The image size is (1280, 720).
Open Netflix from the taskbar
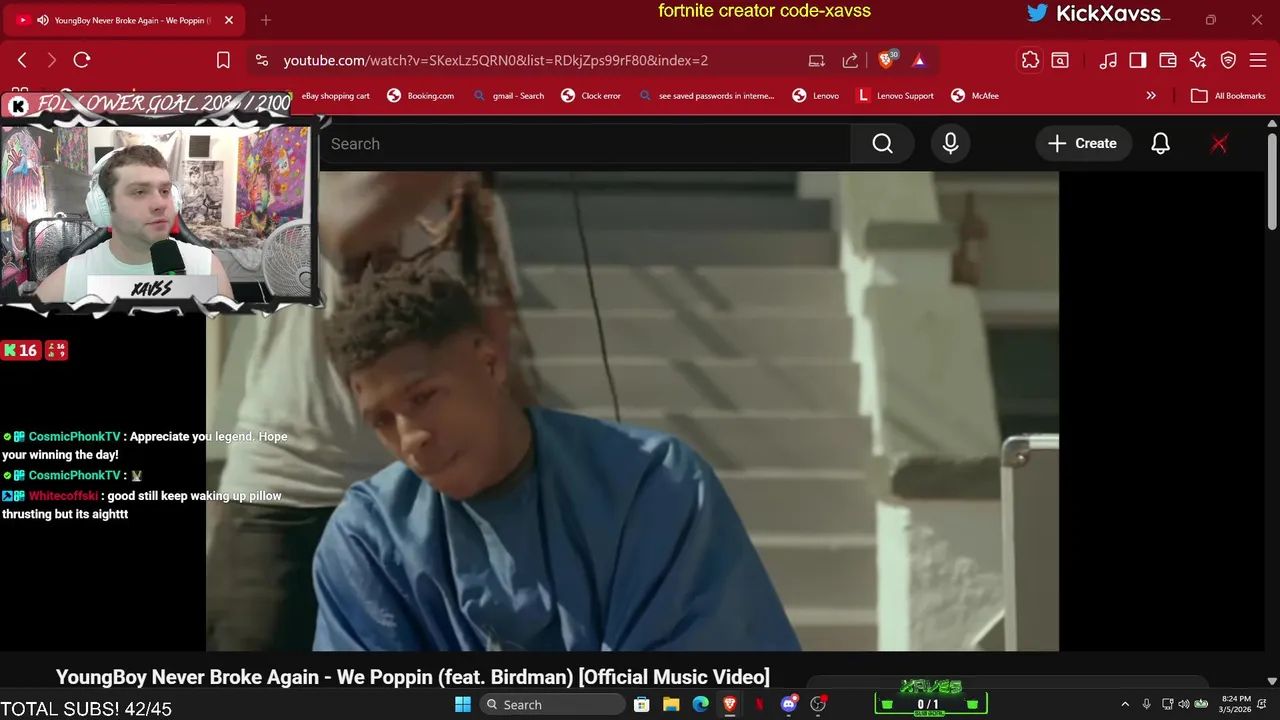[760, 704]
